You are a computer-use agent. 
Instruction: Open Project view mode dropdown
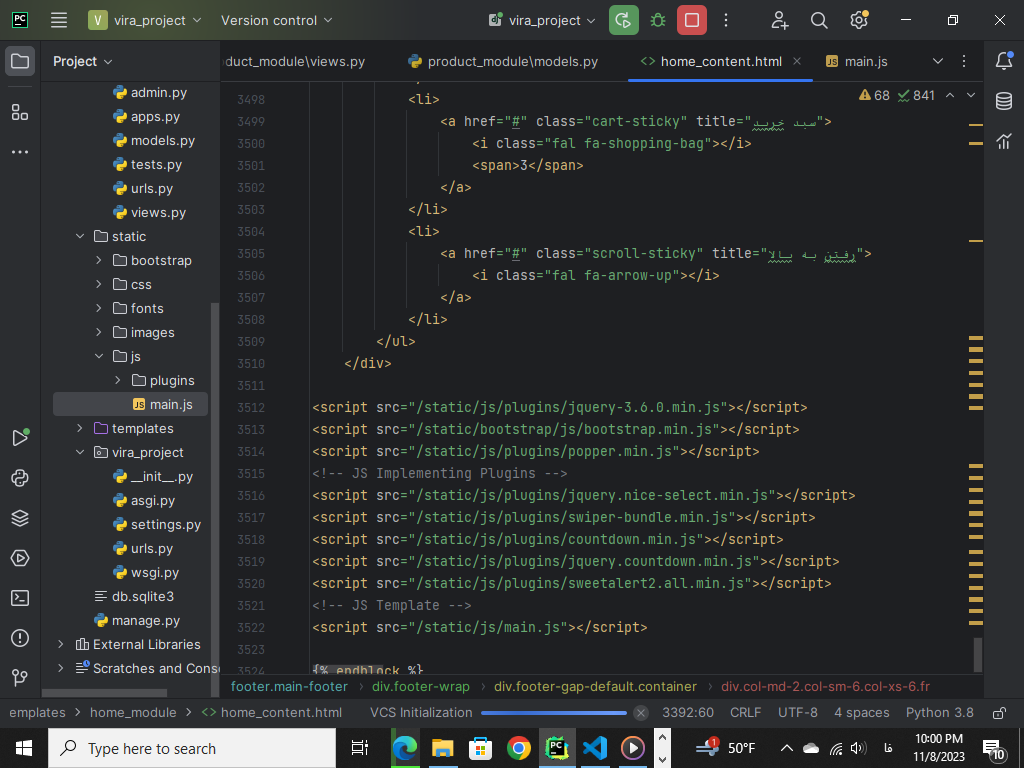[x=83, y=61]
